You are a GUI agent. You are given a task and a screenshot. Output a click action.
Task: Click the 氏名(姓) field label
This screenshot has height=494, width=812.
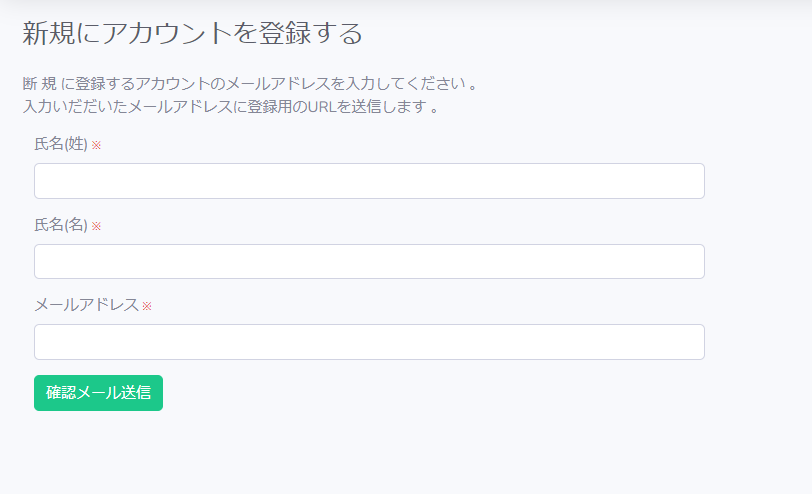tap(61, 144)
